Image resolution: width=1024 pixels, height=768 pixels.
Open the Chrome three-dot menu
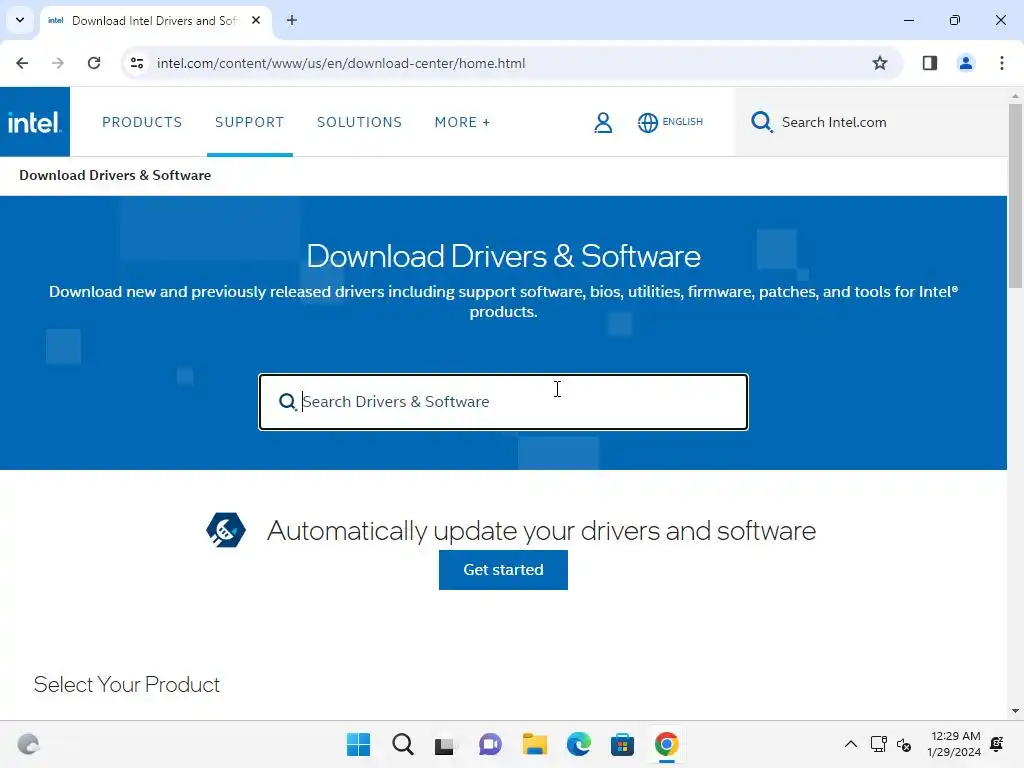(1002, 63)
